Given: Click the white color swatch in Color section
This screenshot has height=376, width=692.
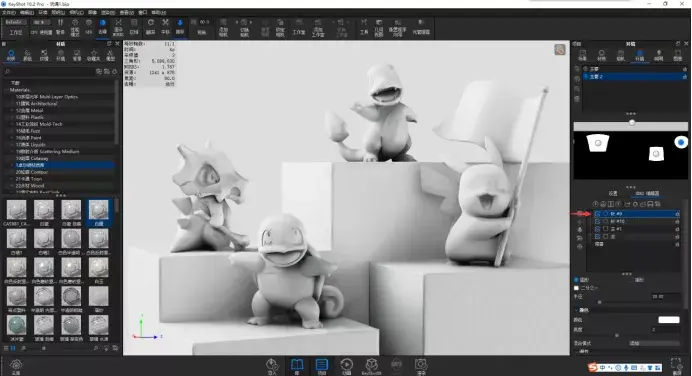Looking at the screenshot, I should pyautogui.click(x=669, y=320).
